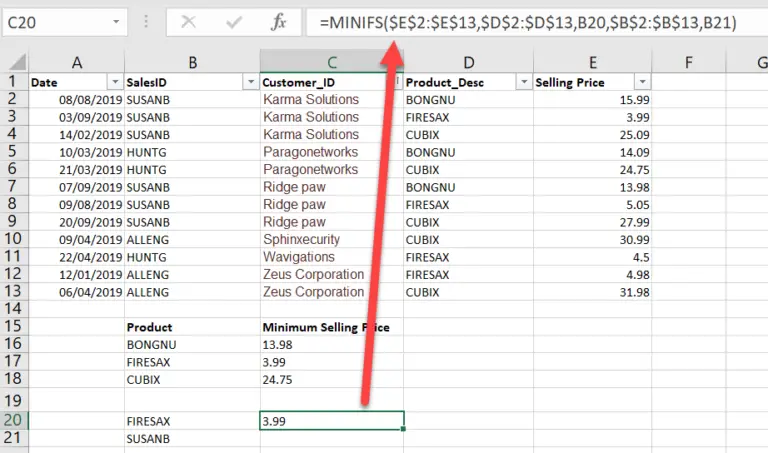Select column F header
This screenshot has height=453, width=768.
689,62
